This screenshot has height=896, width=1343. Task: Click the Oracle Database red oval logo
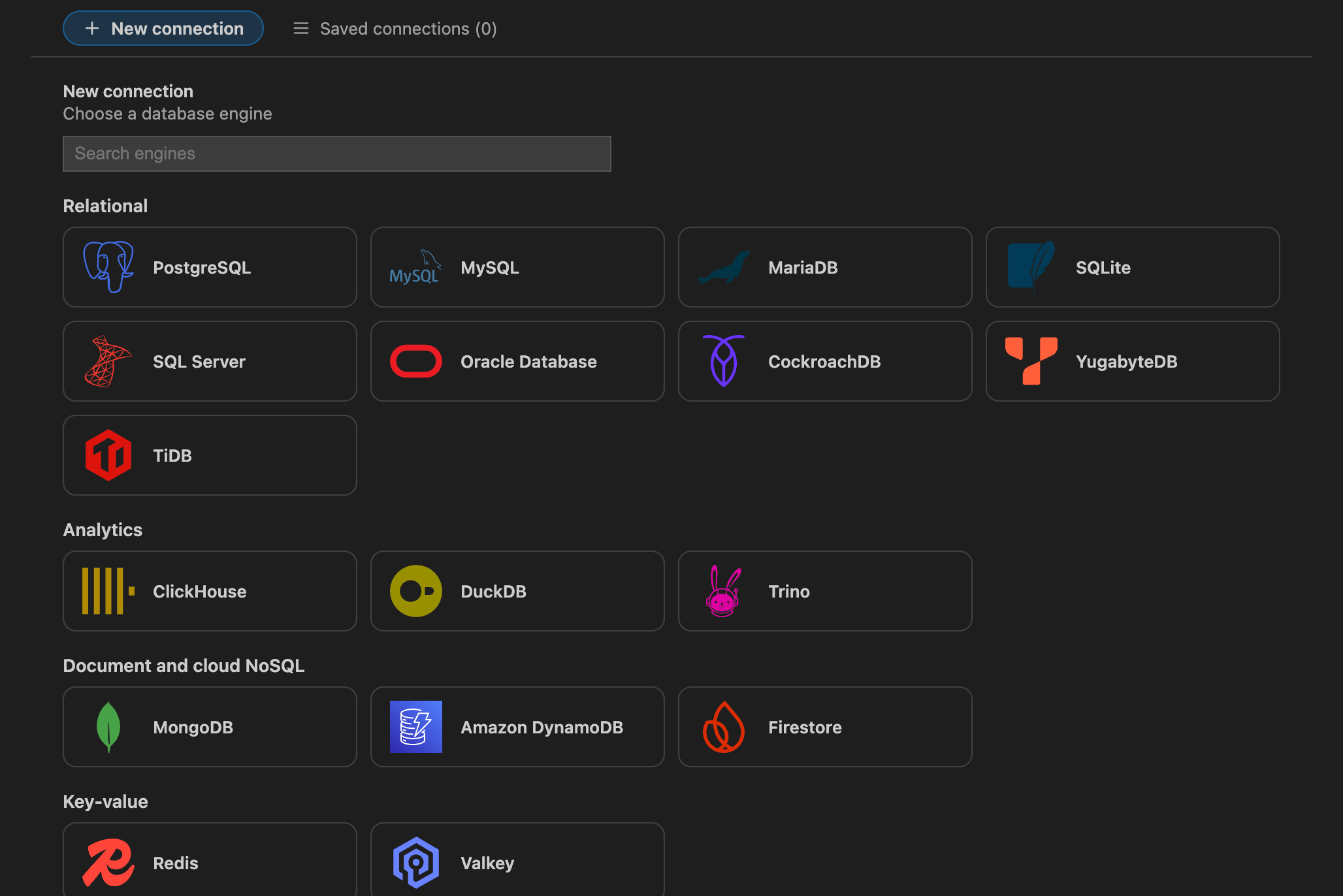(416, 361)
